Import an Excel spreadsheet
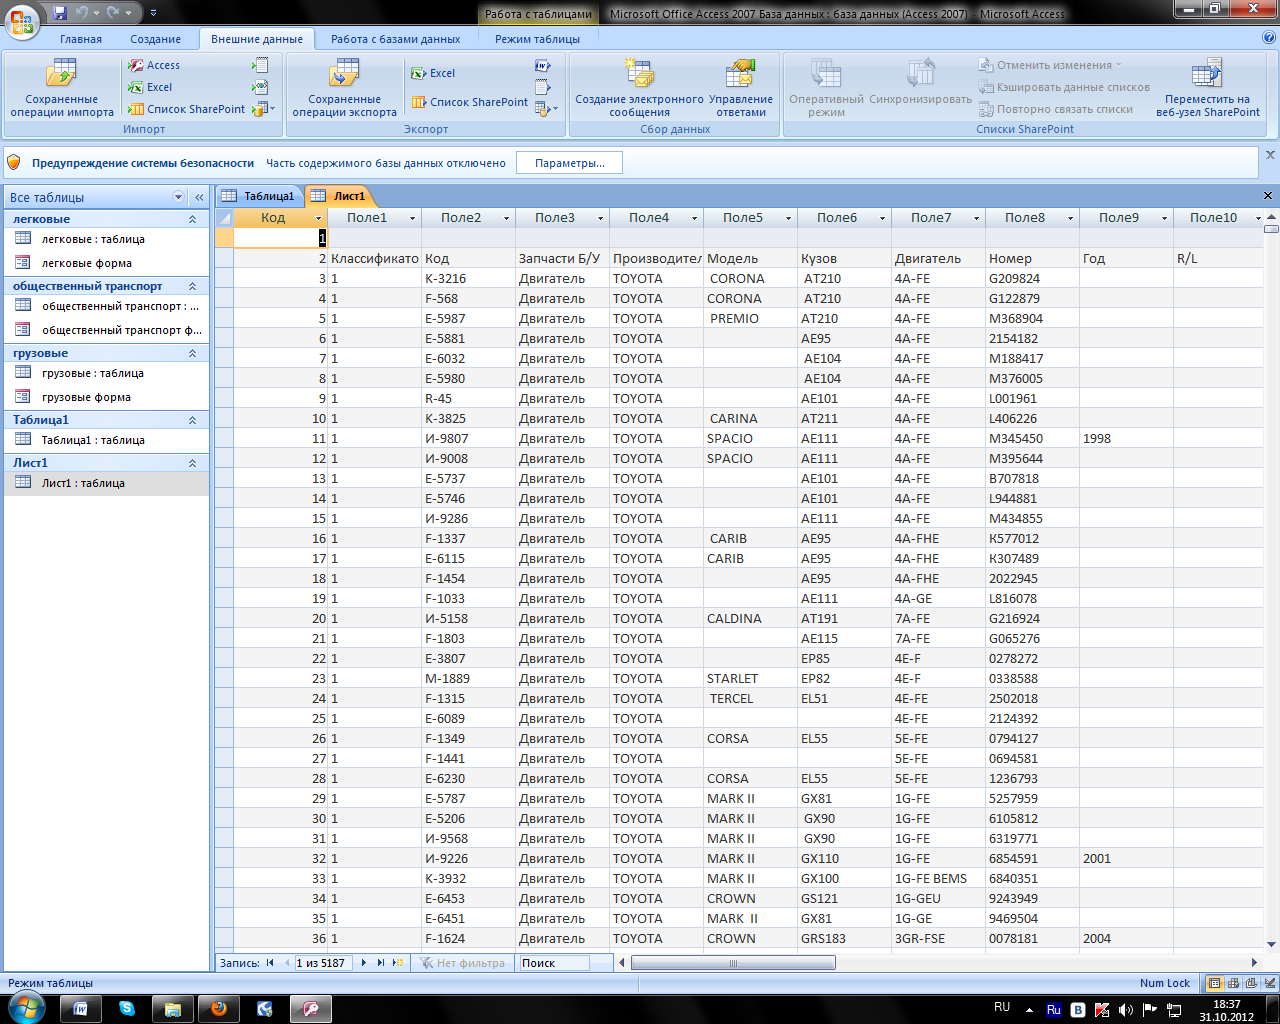This screenshot has width=1280, height=1024. [151, 87]
